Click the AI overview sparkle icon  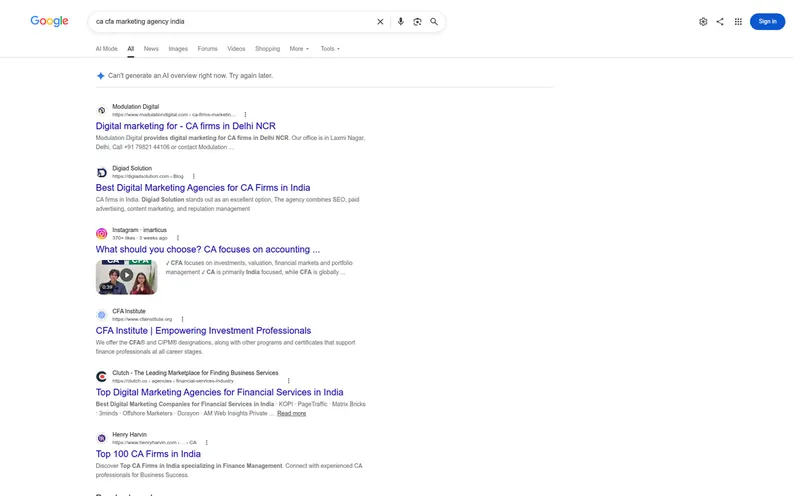click(x=101, y=76)
